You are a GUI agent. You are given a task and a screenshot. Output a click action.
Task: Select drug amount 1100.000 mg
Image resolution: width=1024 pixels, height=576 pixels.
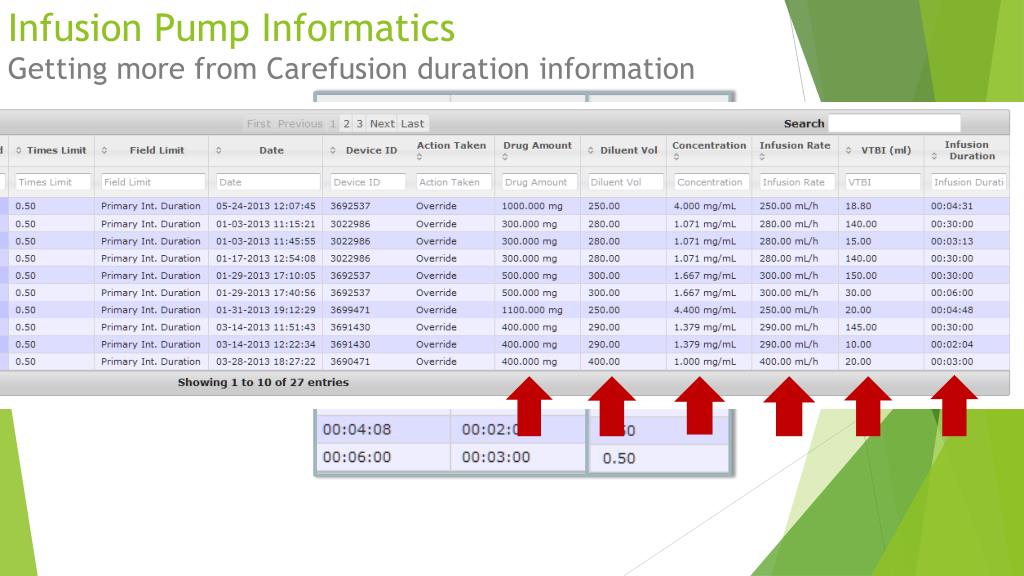click(532, 310)
